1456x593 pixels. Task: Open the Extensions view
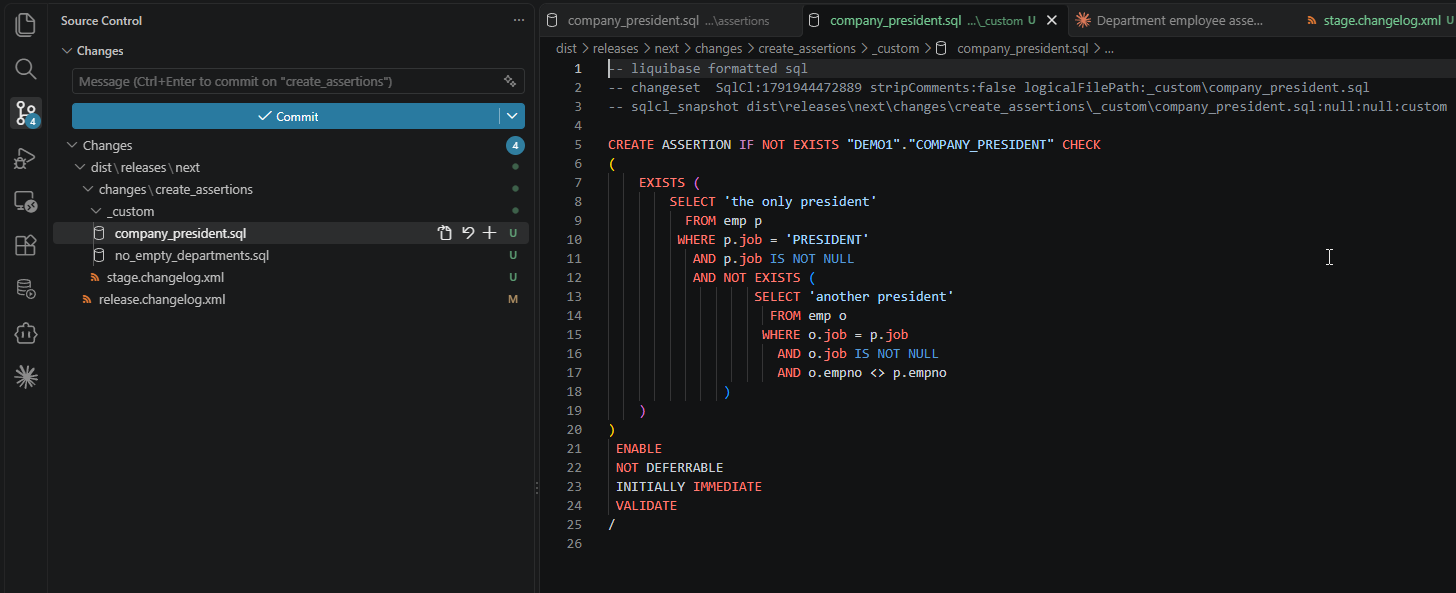coord(26,245)
